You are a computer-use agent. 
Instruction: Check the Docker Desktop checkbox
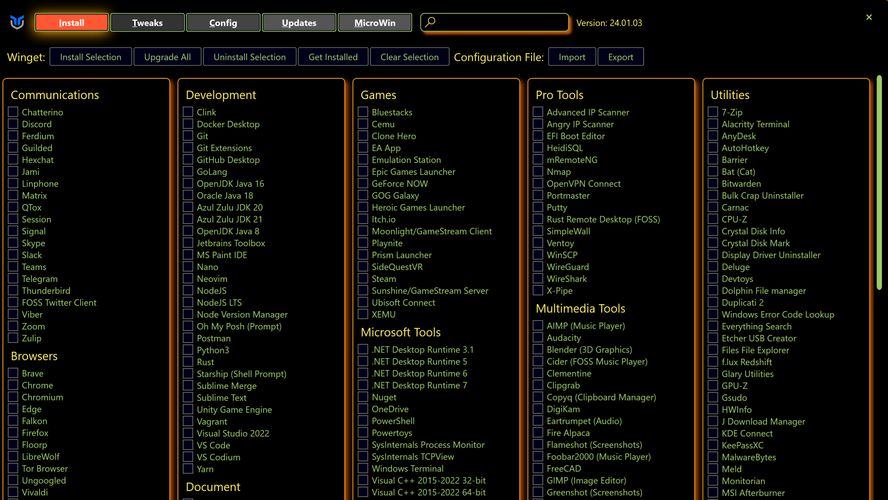click(188, 123)
